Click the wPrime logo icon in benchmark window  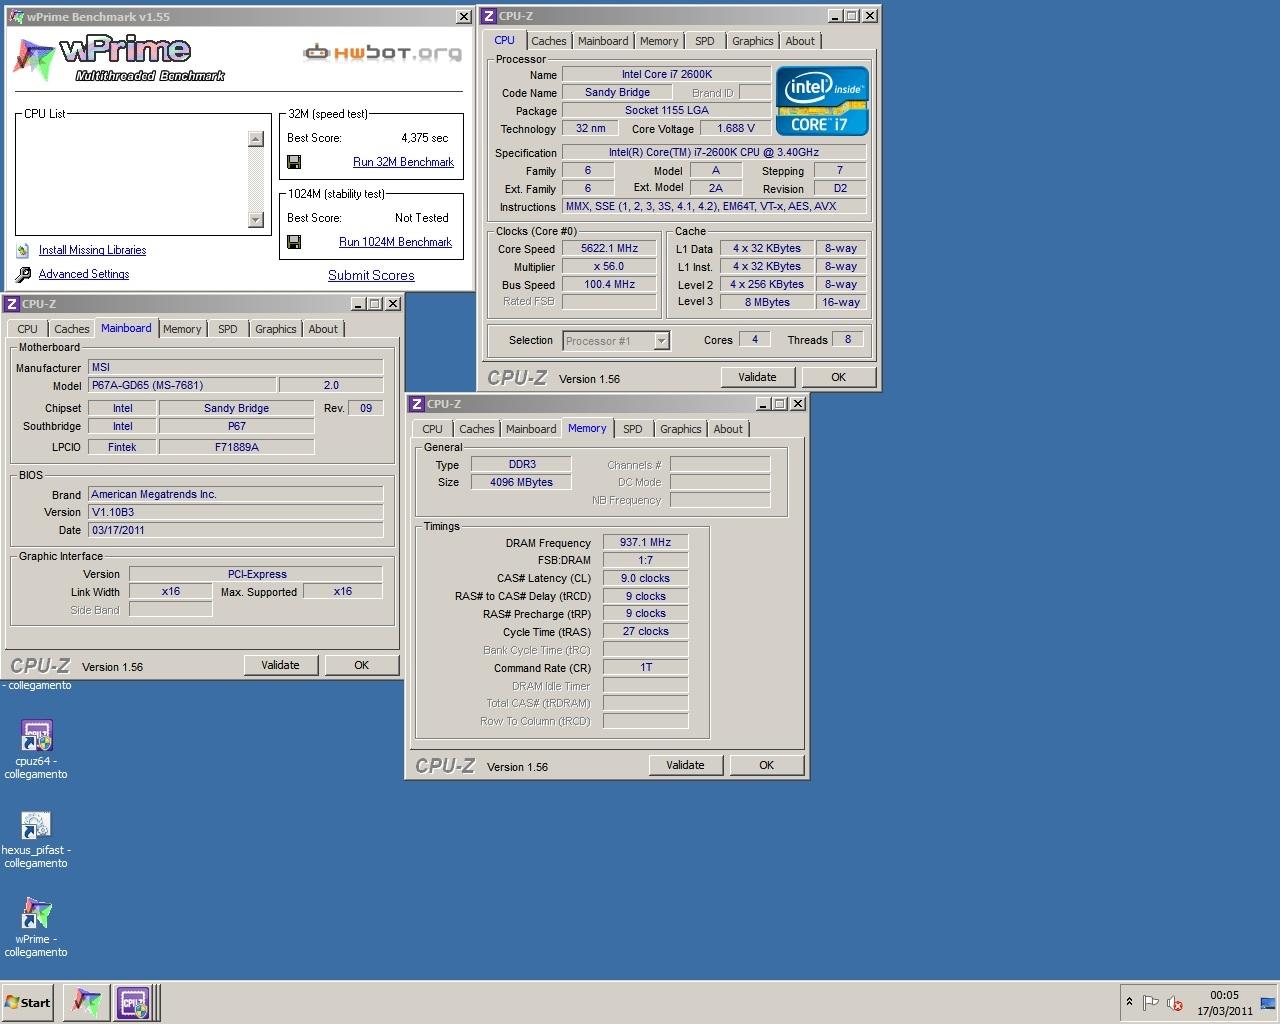click(x=34, y=58)
